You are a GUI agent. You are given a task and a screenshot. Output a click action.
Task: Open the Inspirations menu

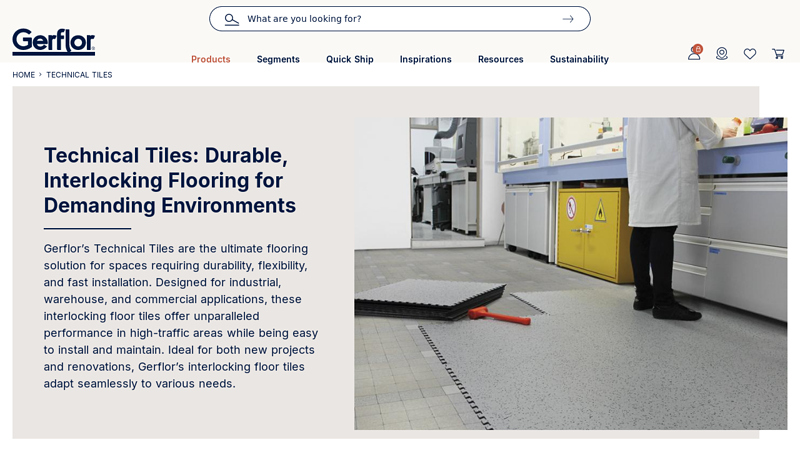(426, 59)
